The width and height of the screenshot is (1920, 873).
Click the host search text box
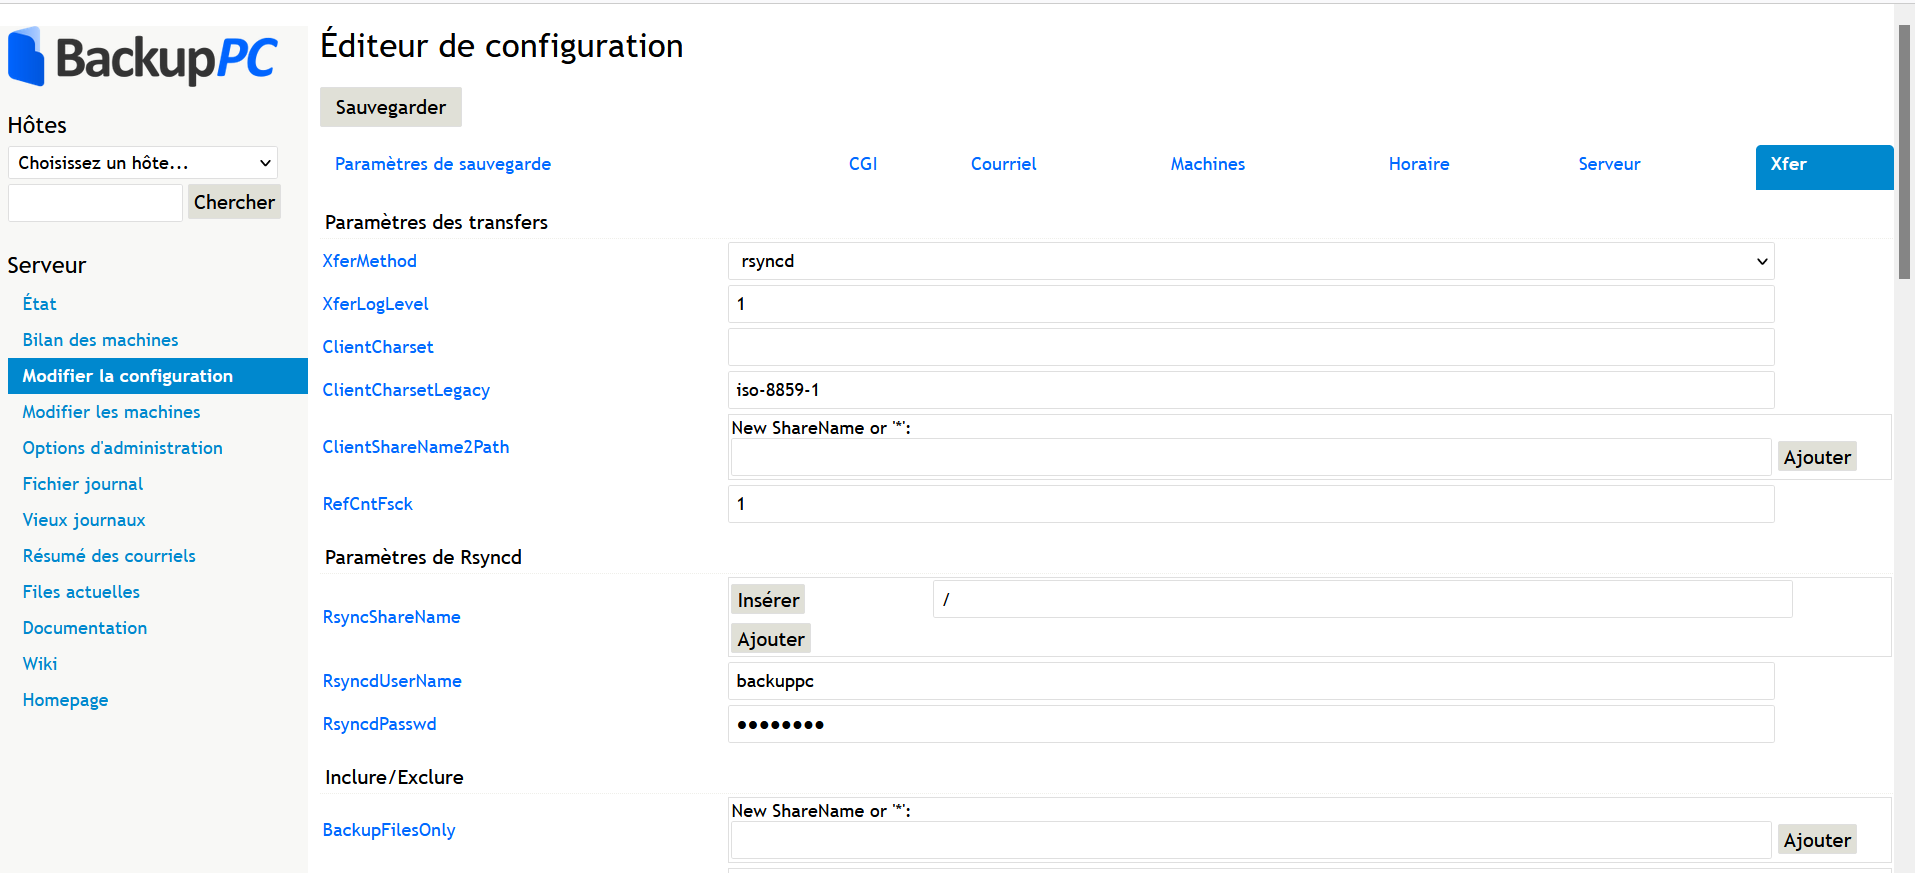tap(95, 203)
